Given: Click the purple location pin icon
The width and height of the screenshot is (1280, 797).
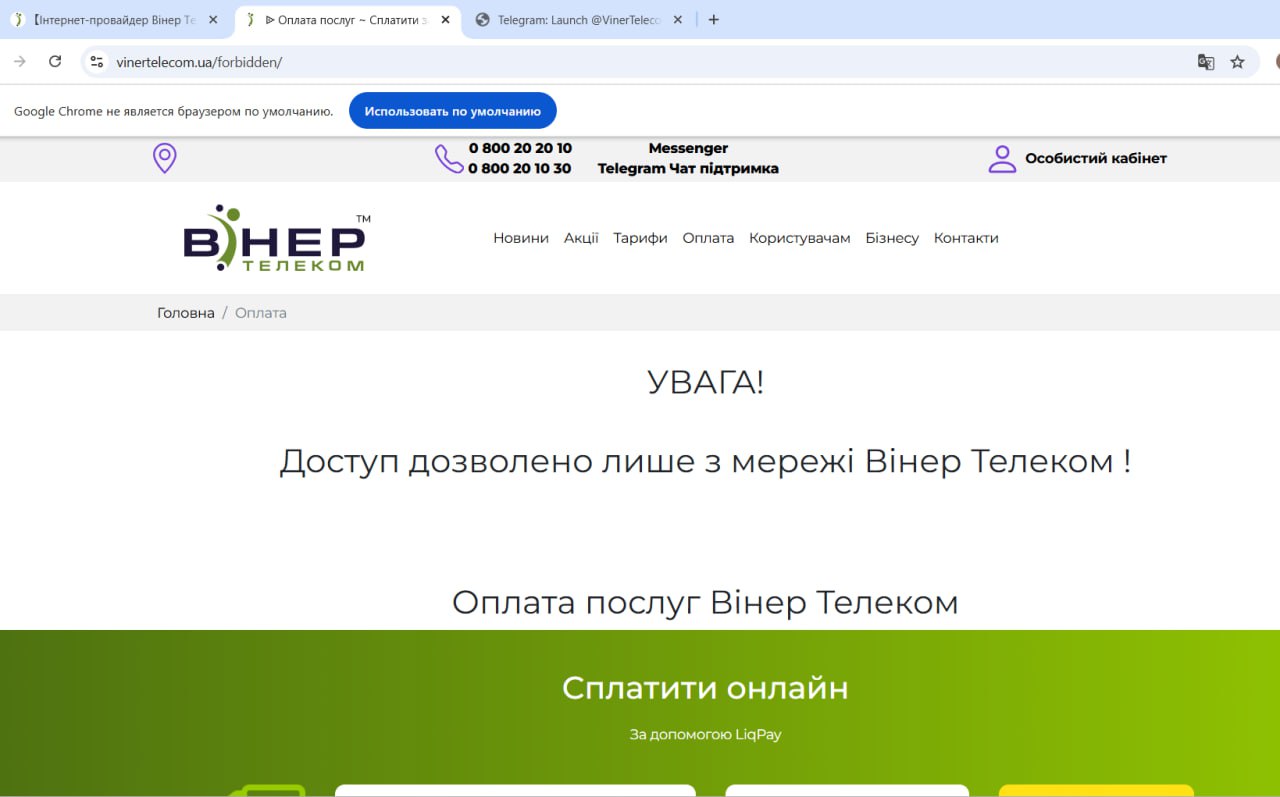Looking at the screenshot, I should 165,158.
